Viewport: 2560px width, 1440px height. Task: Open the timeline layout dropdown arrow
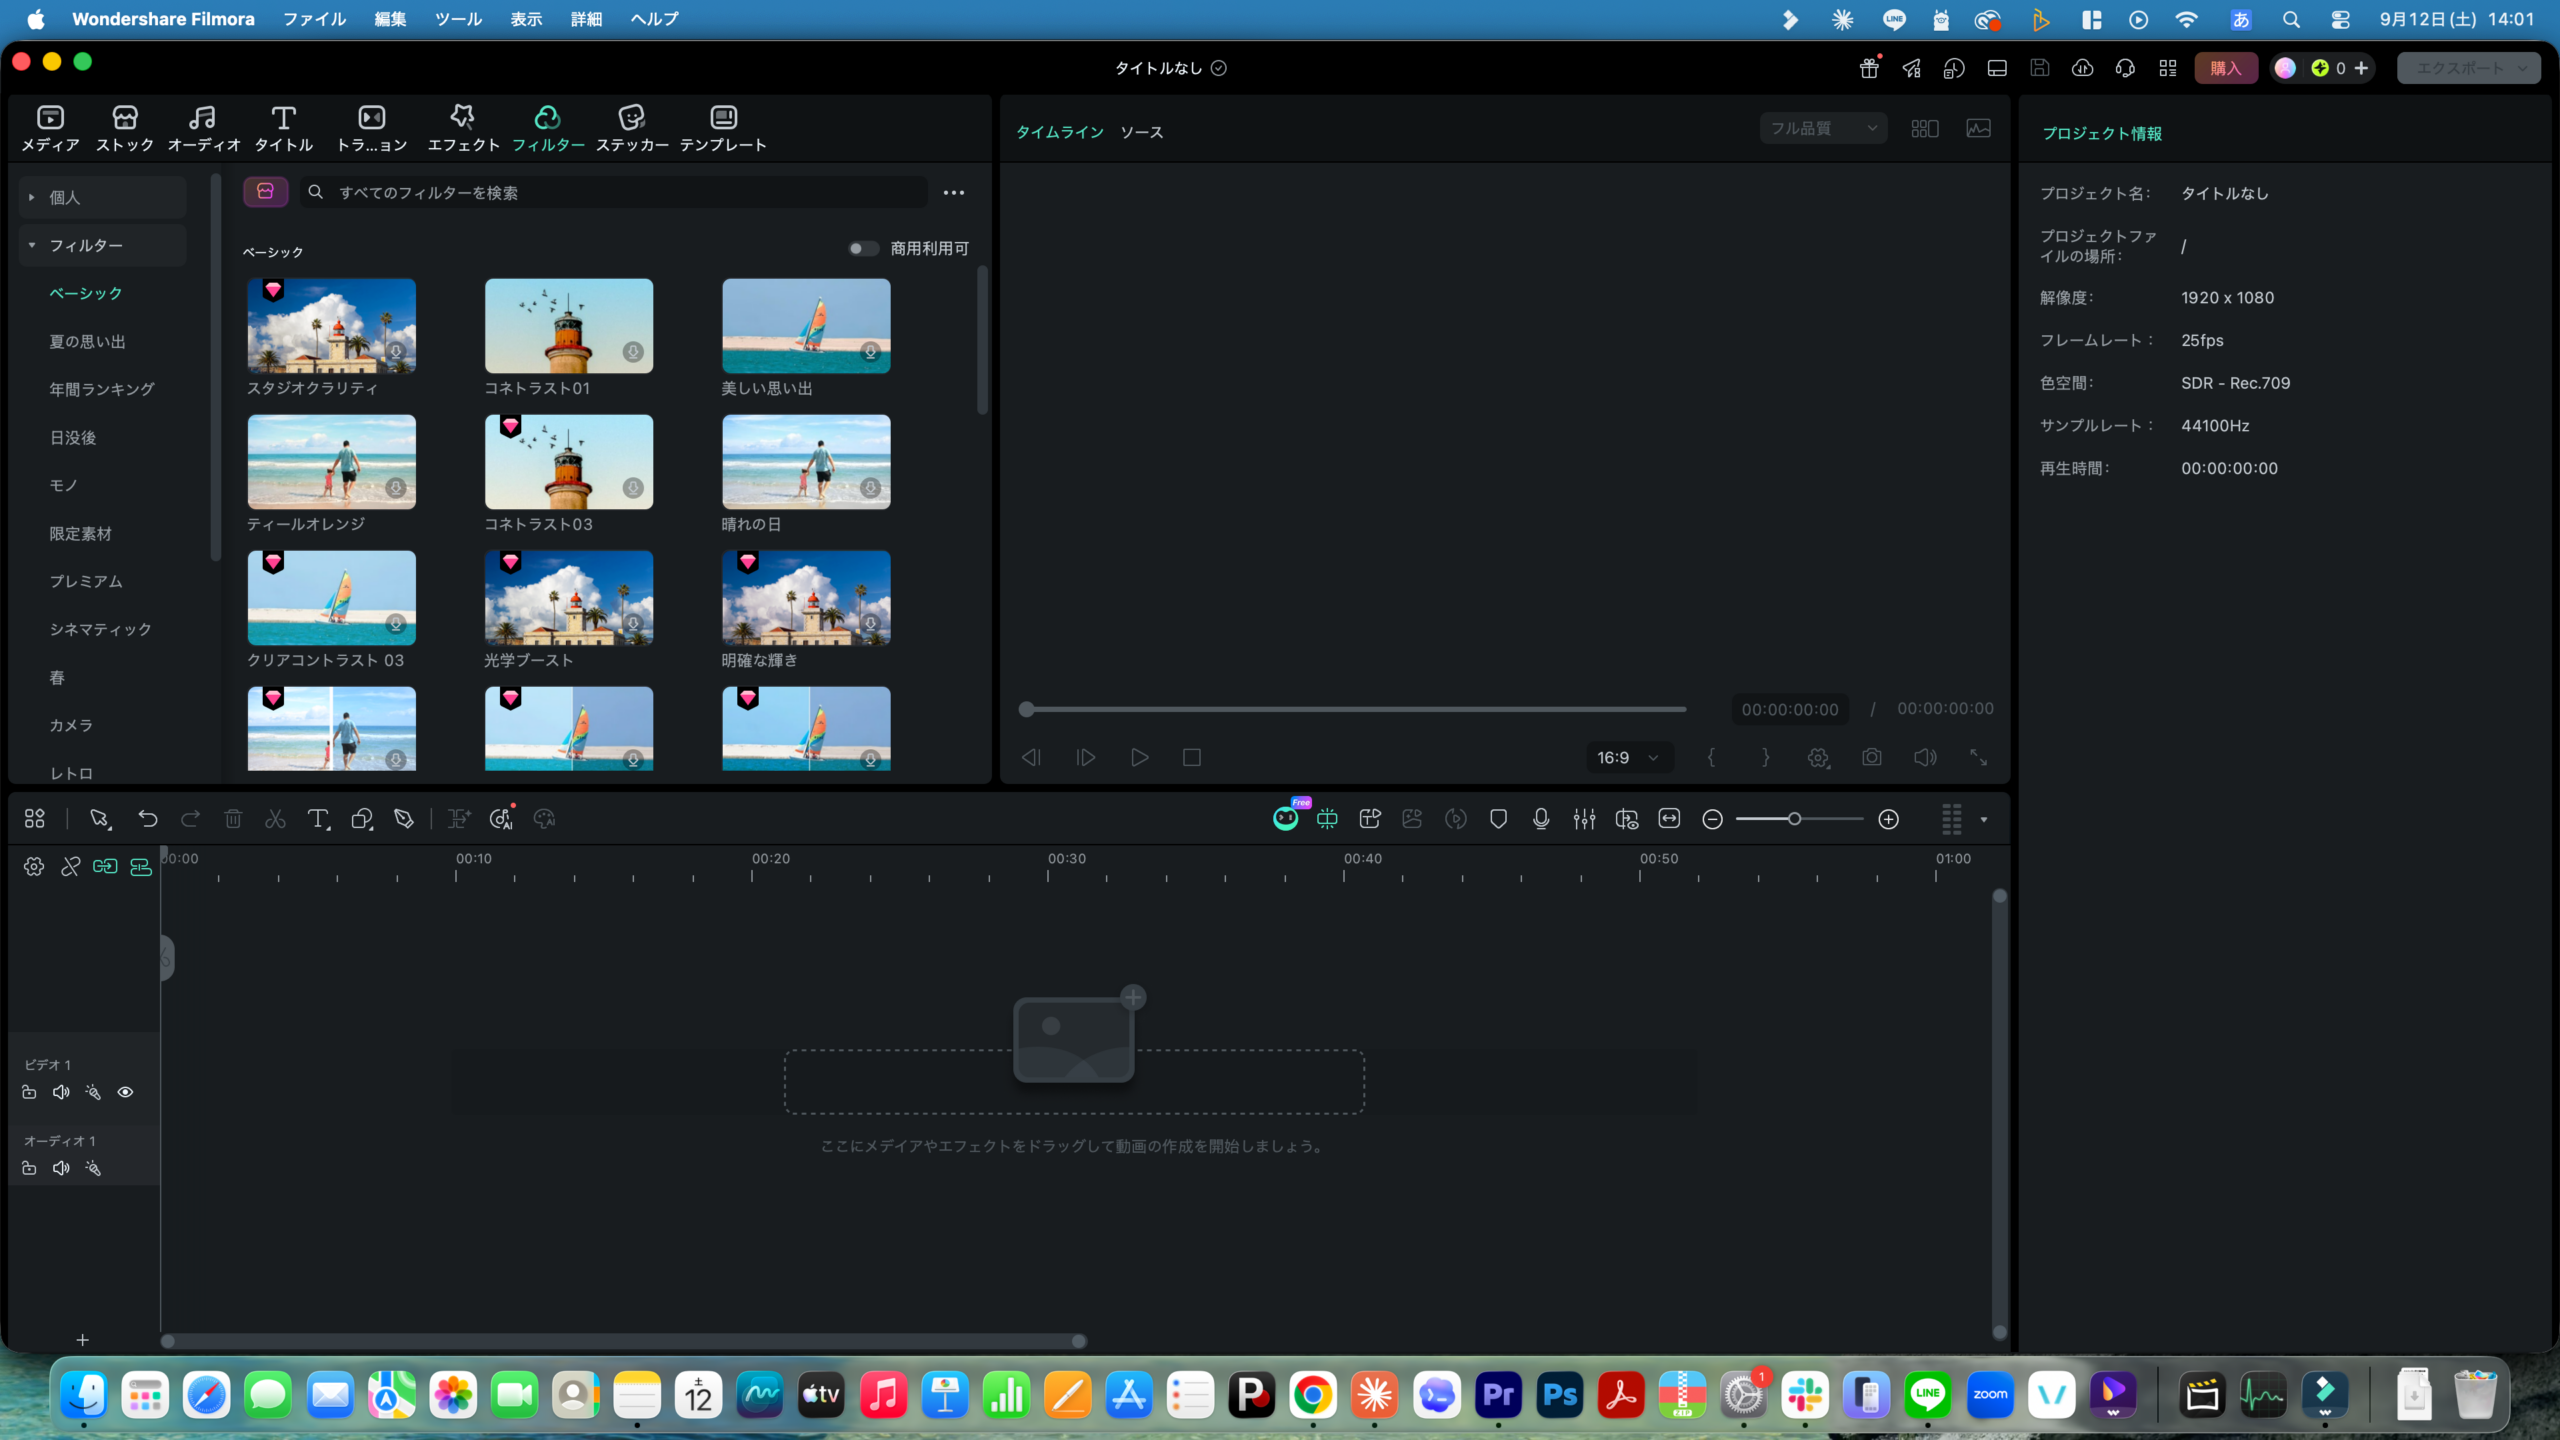1984,819
